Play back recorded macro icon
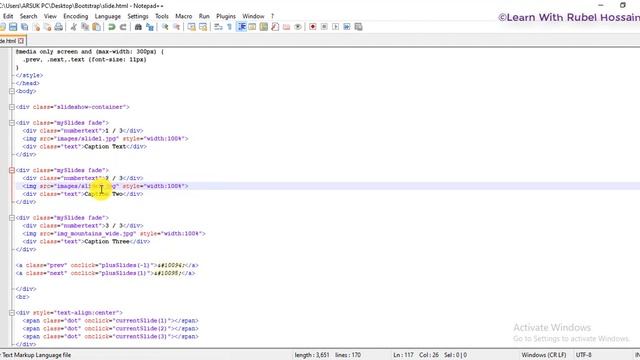Image resolution: width=640 pixels, height=360 pixels. click(x=336, y=27)
